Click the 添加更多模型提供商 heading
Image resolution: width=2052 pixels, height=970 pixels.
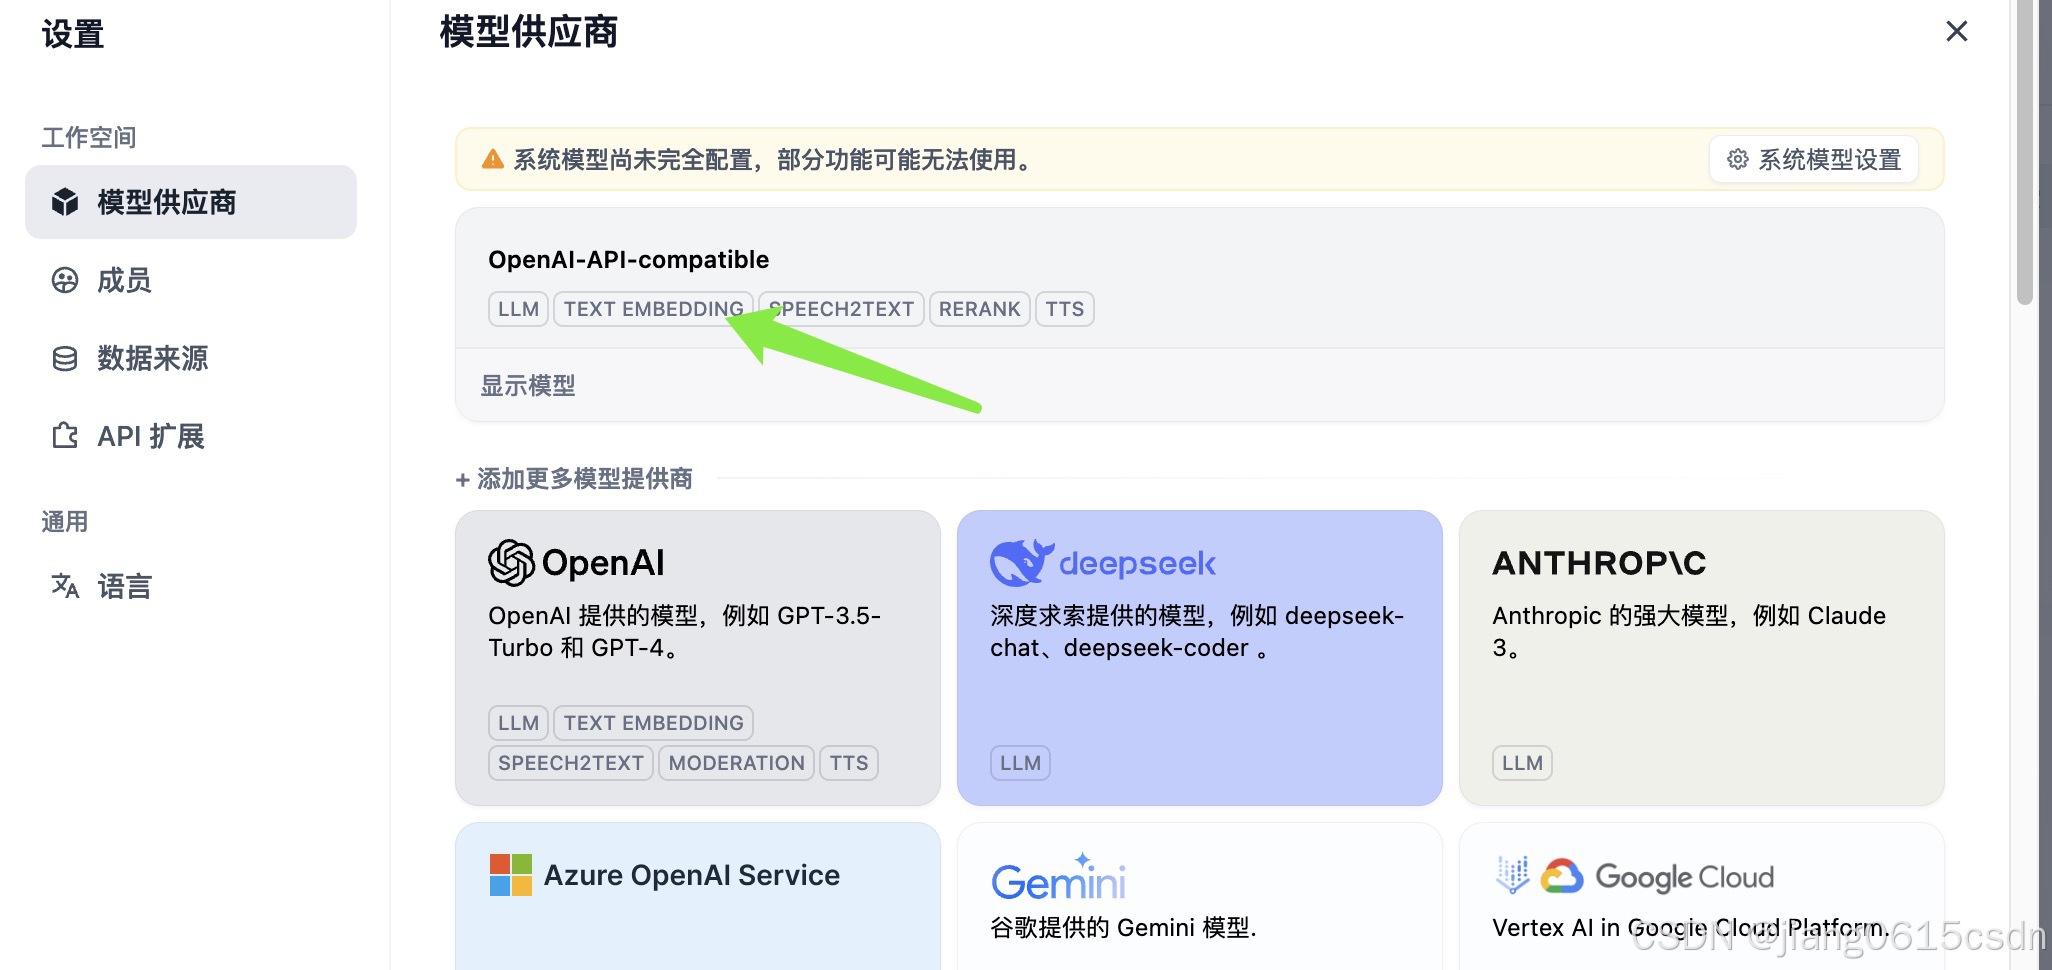click(575, 479)
